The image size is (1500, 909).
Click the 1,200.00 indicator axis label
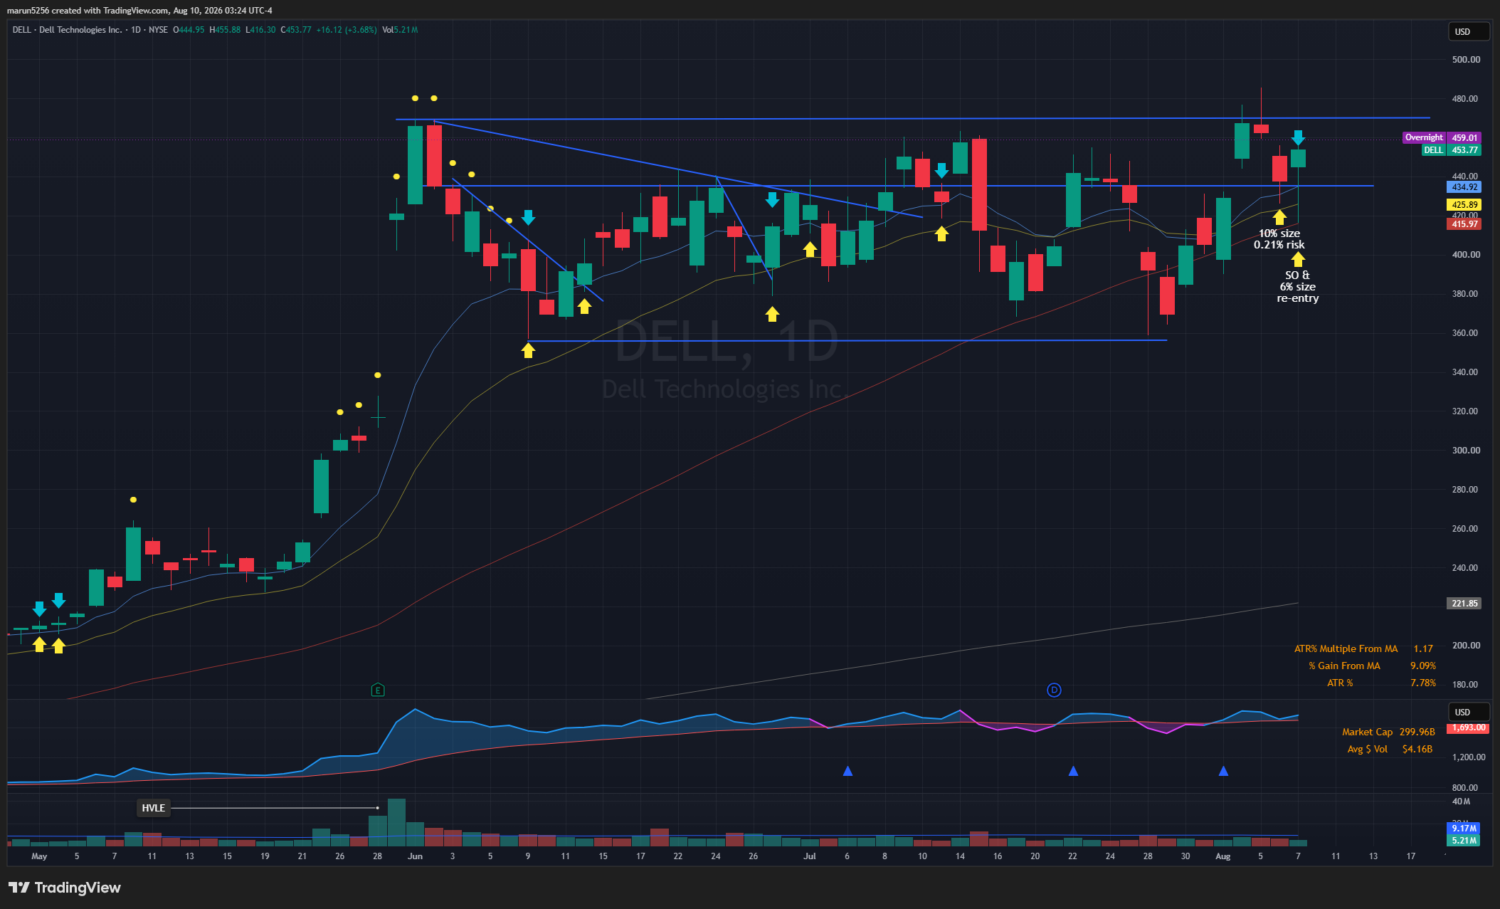1466,757
